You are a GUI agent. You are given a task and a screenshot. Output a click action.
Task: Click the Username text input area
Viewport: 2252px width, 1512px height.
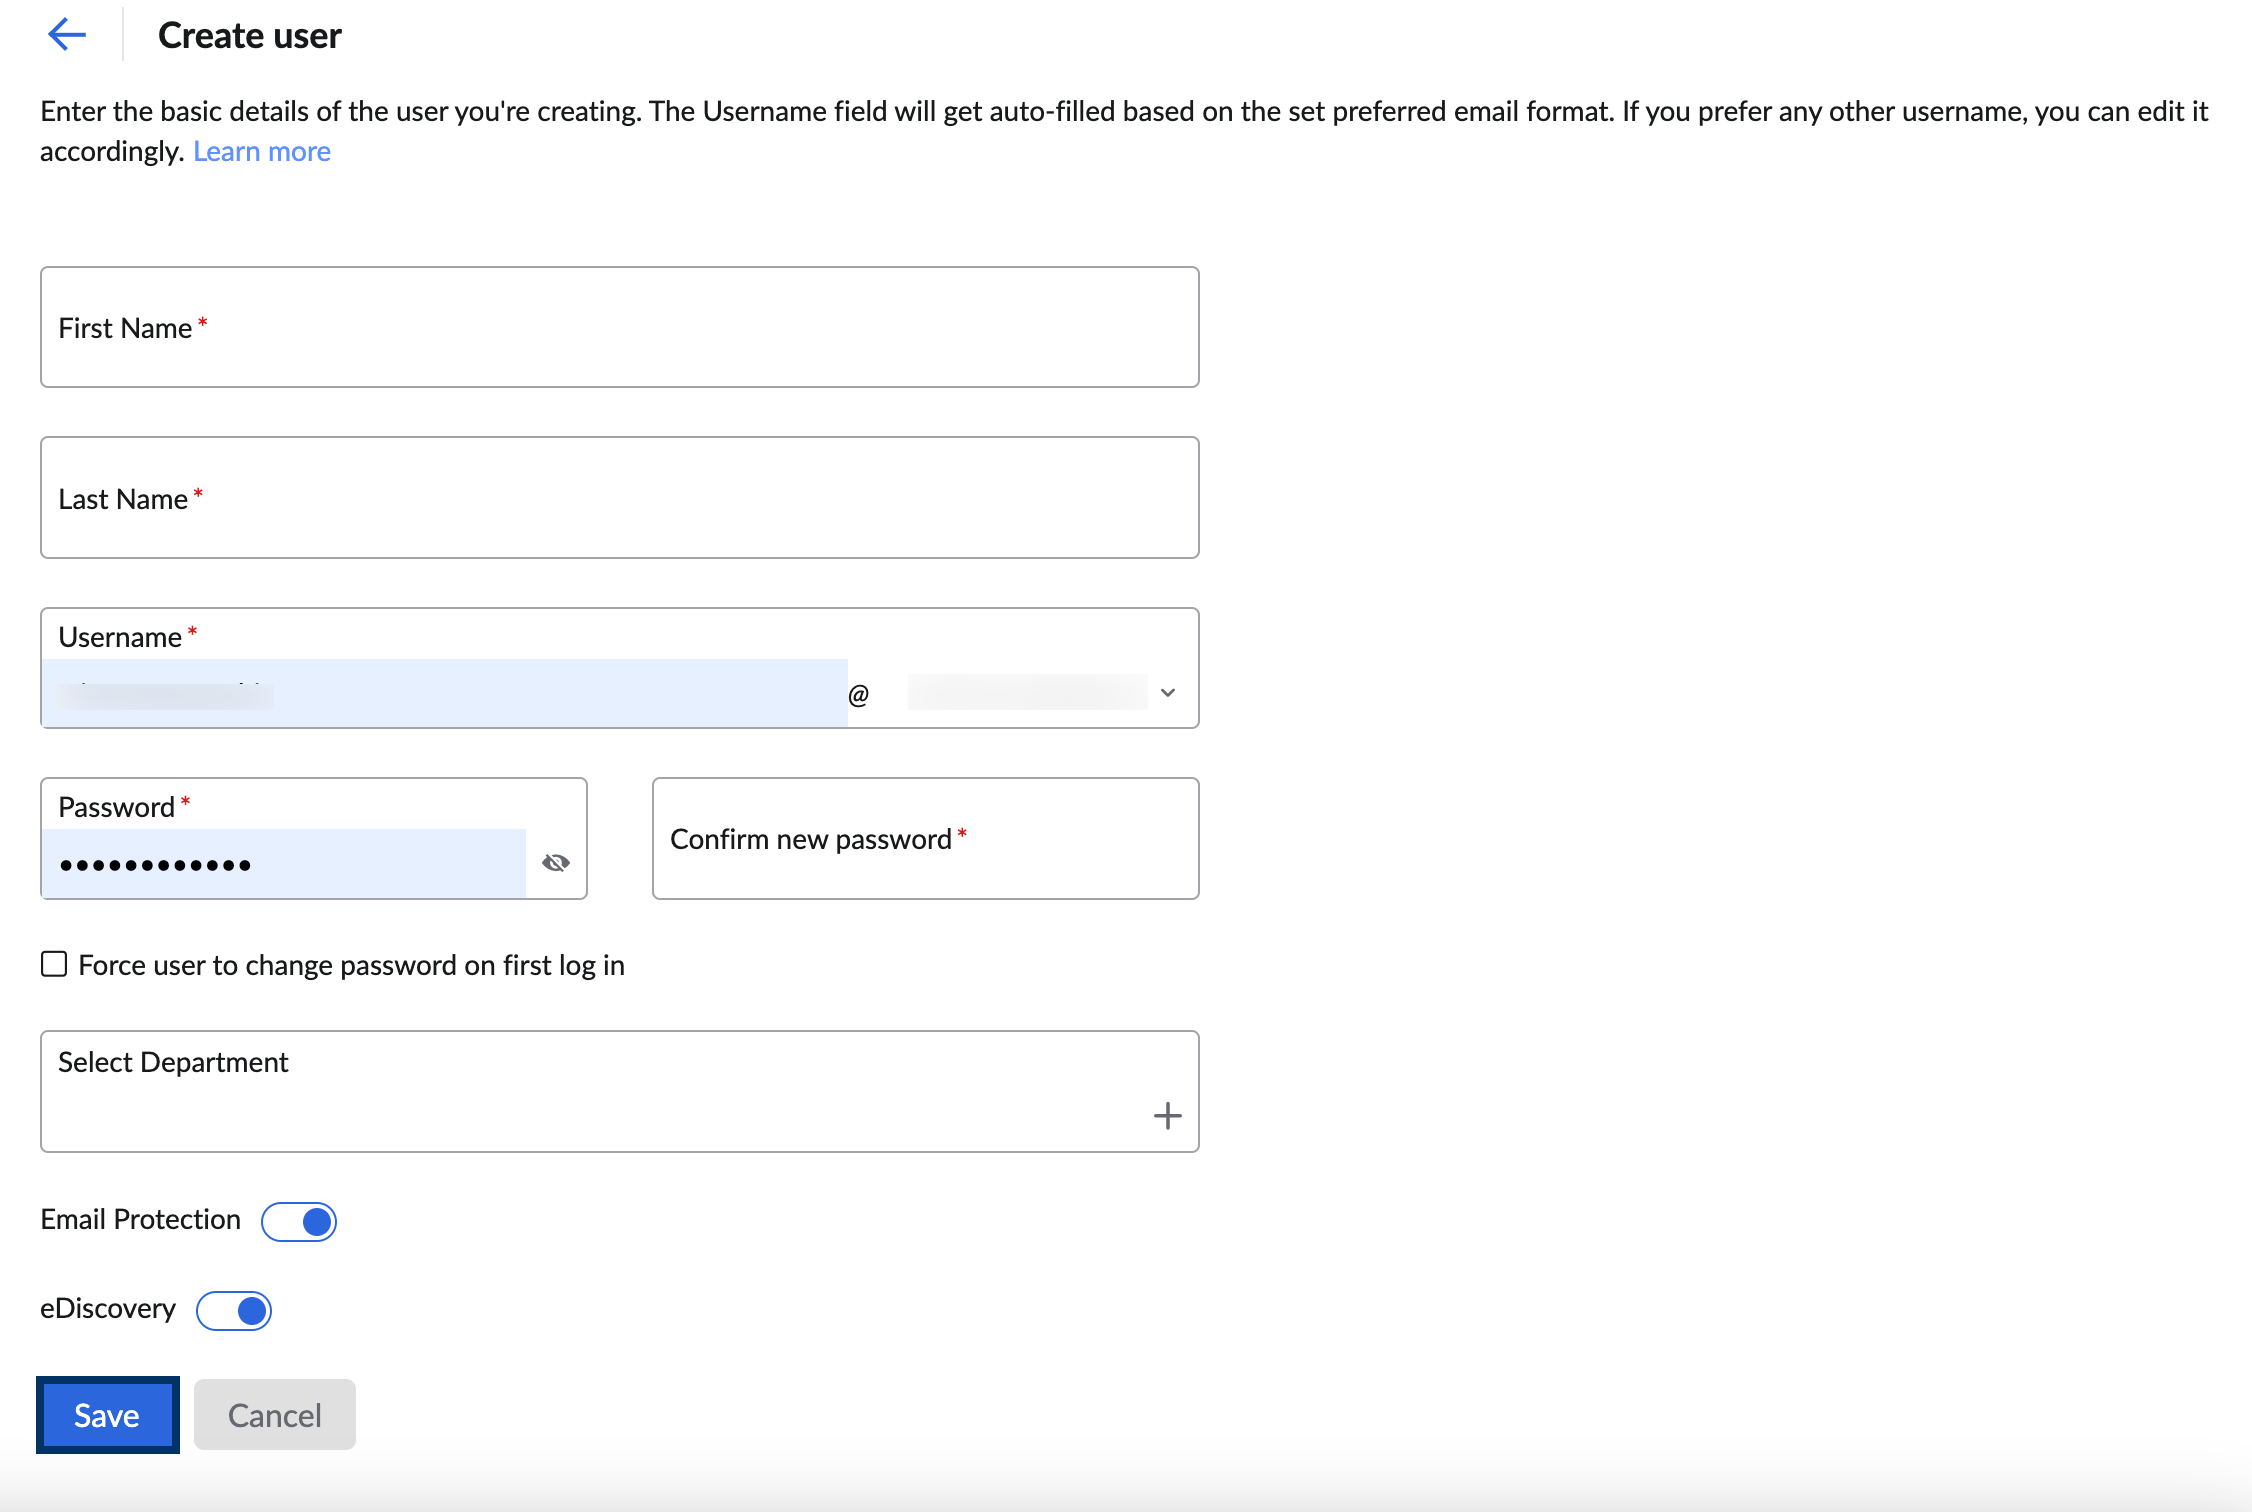coord(447,692)
